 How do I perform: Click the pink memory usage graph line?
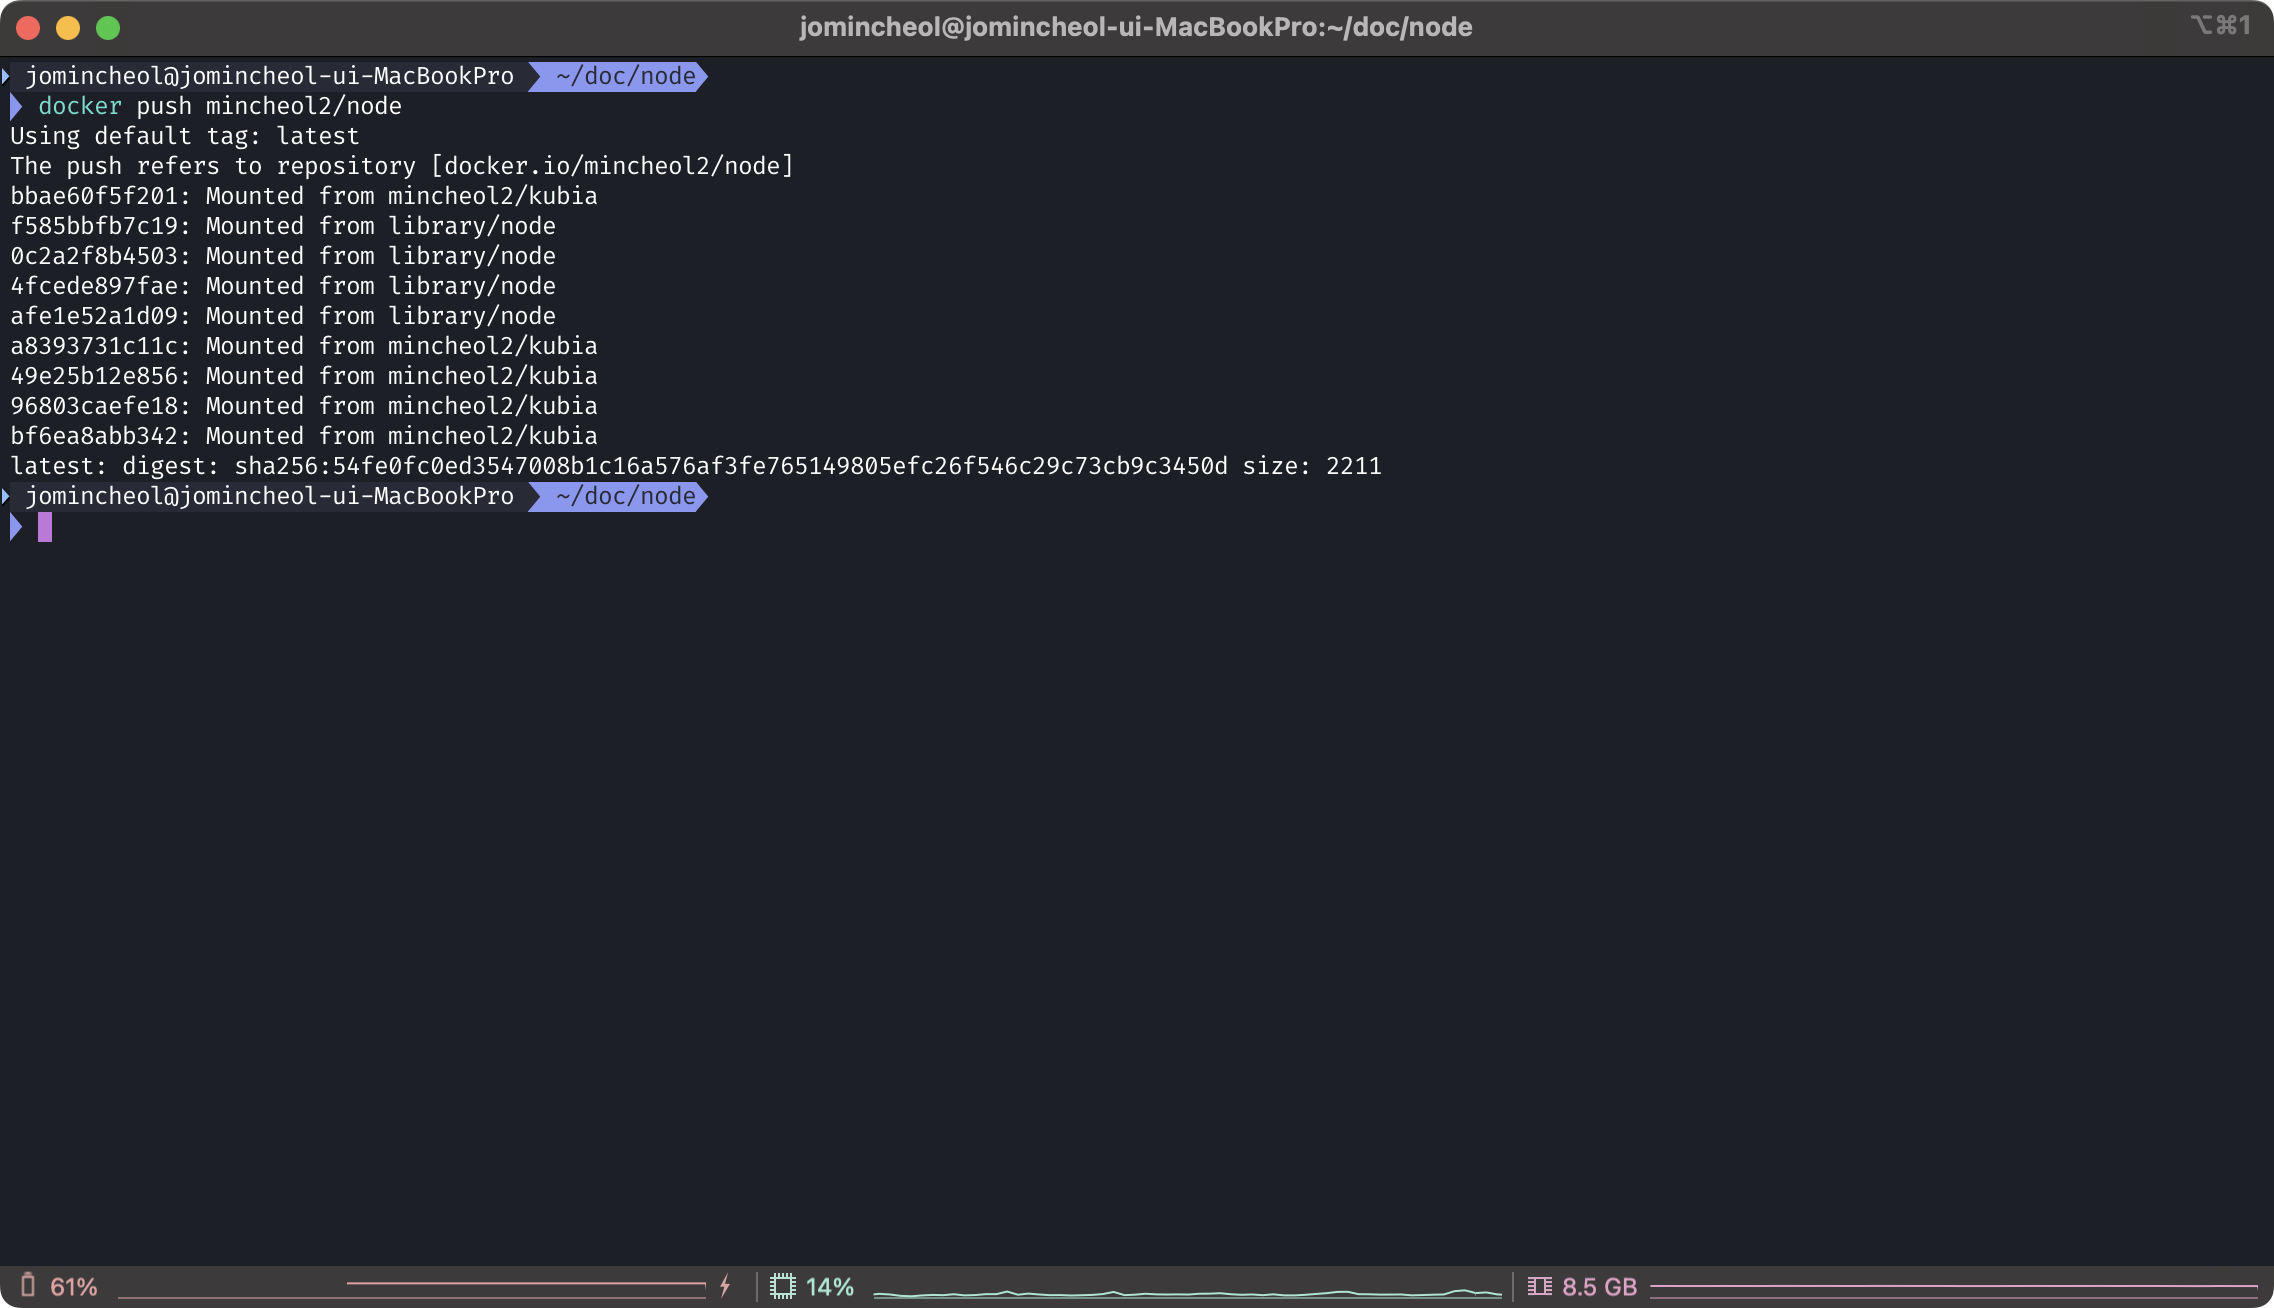[x=1952, y=1286]
